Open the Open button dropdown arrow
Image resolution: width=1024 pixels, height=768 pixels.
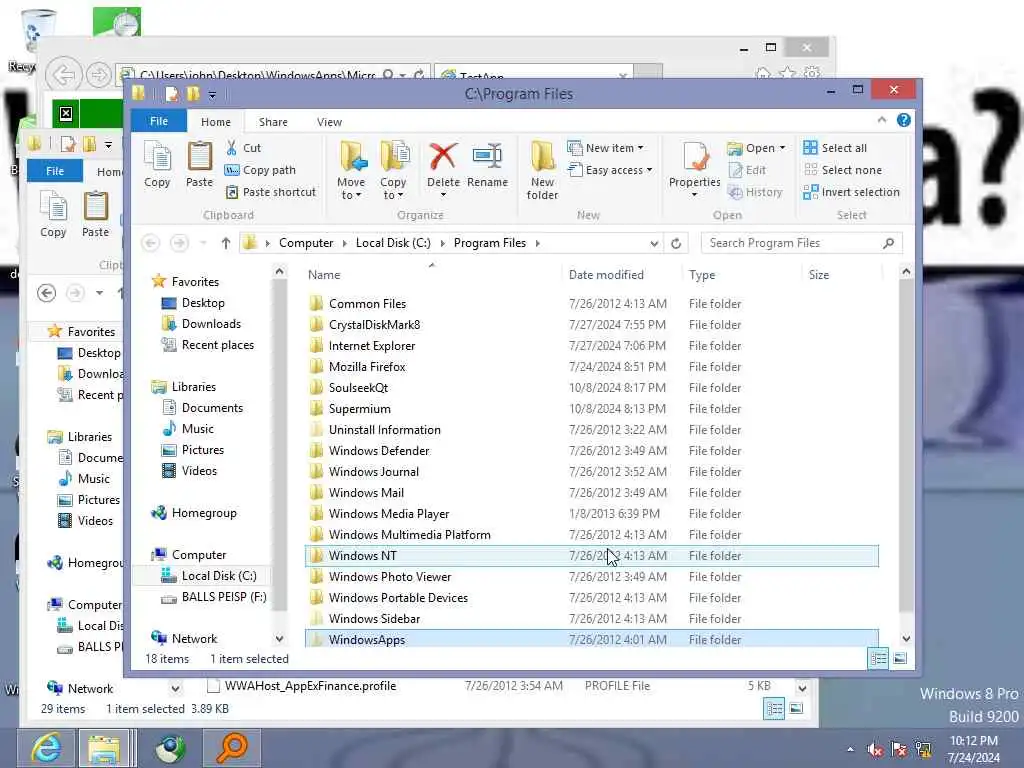coord(782,148)
